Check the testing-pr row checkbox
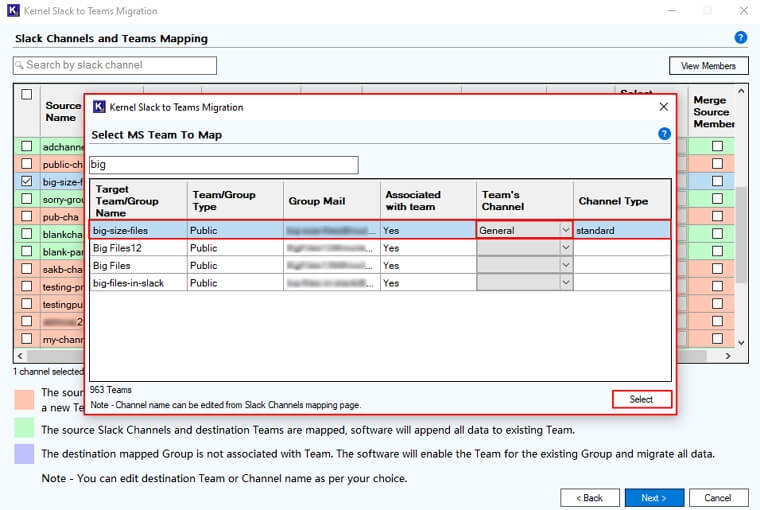Image resolution: width=760 pixels, height=510 pixels. pos(27,286)
